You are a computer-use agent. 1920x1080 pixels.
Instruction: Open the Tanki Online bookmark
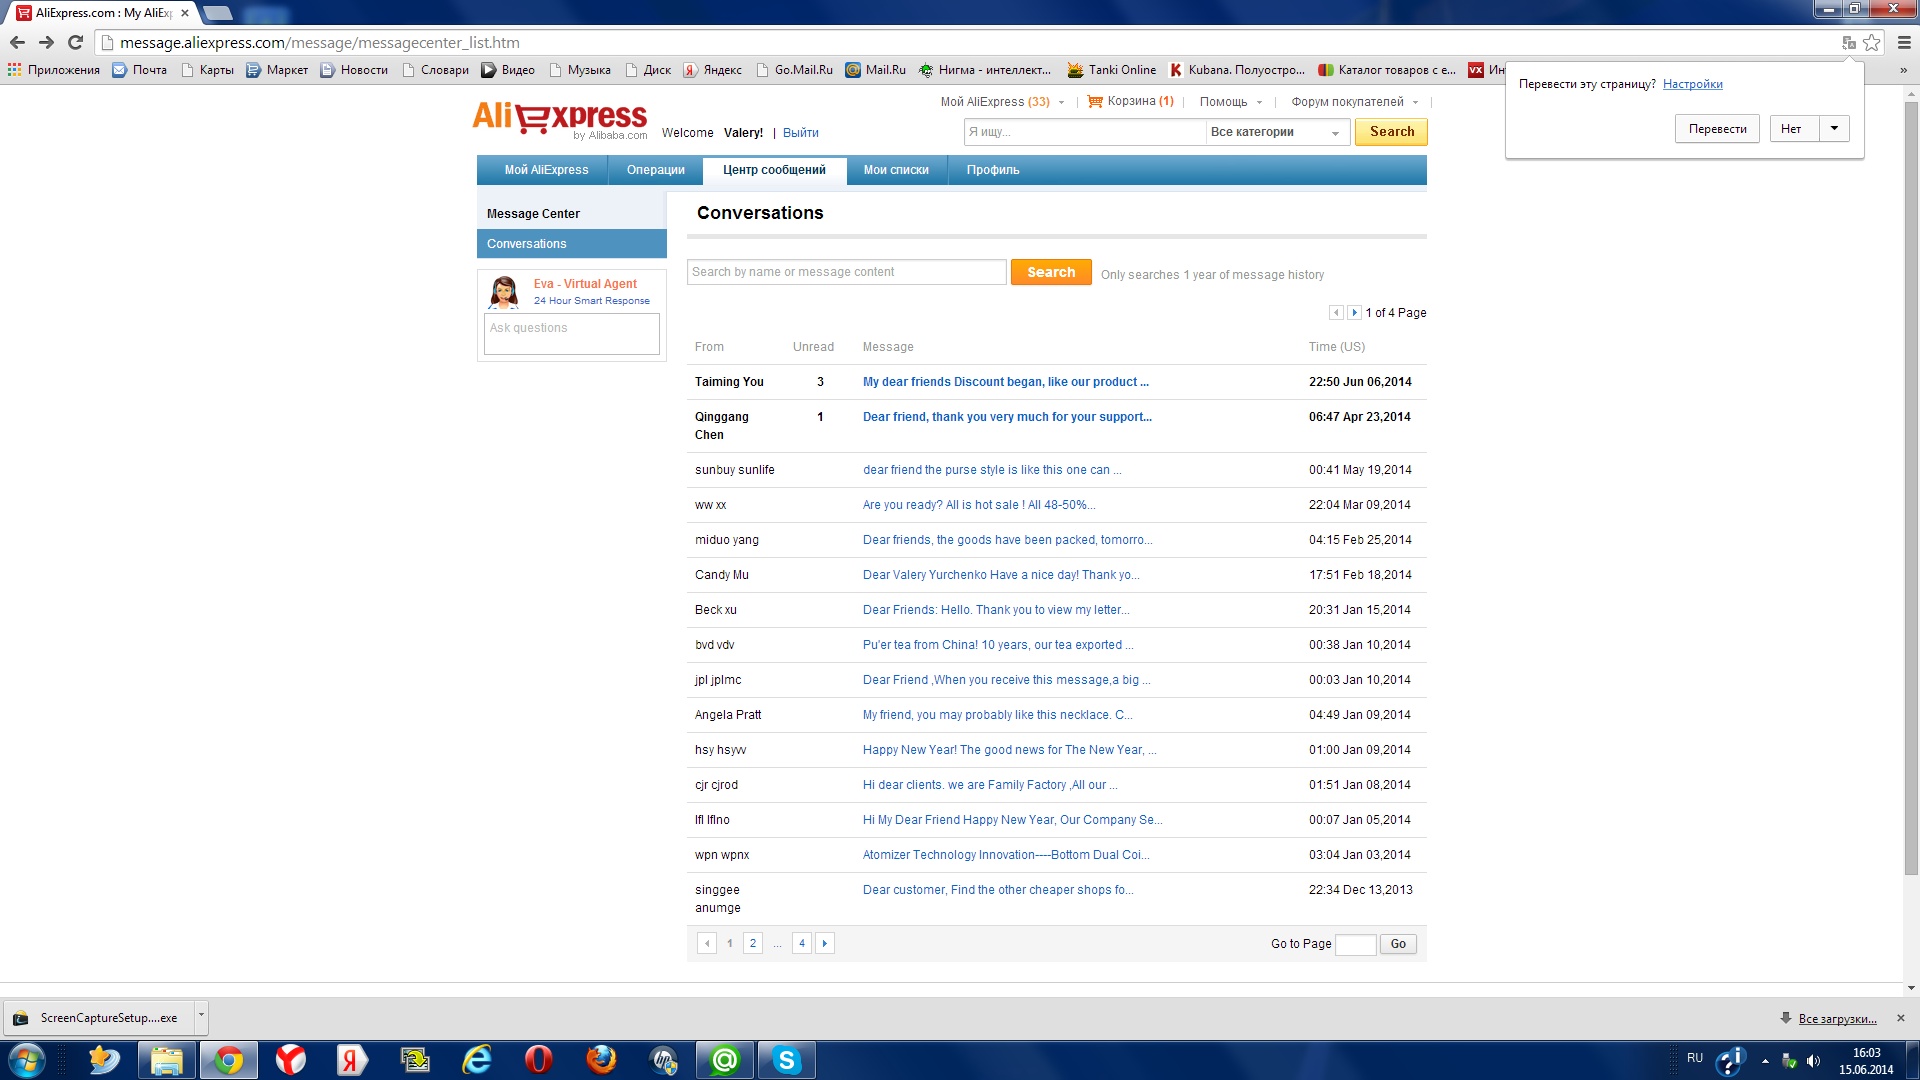(x=1112, y=70)
